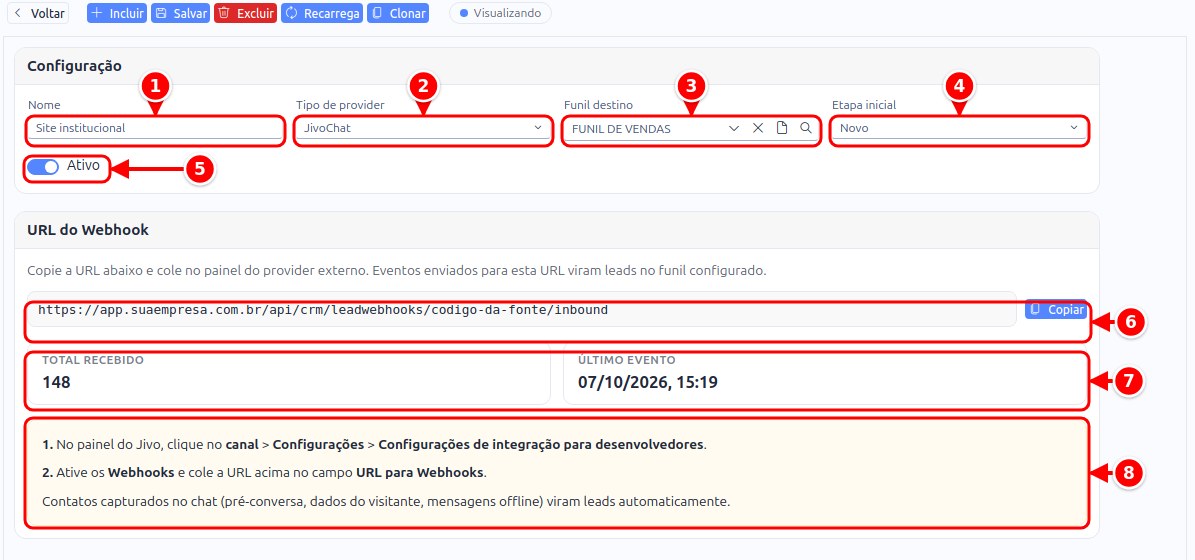Open the Funil destino document icon
1195x560 pixels.
coord(781,129)
